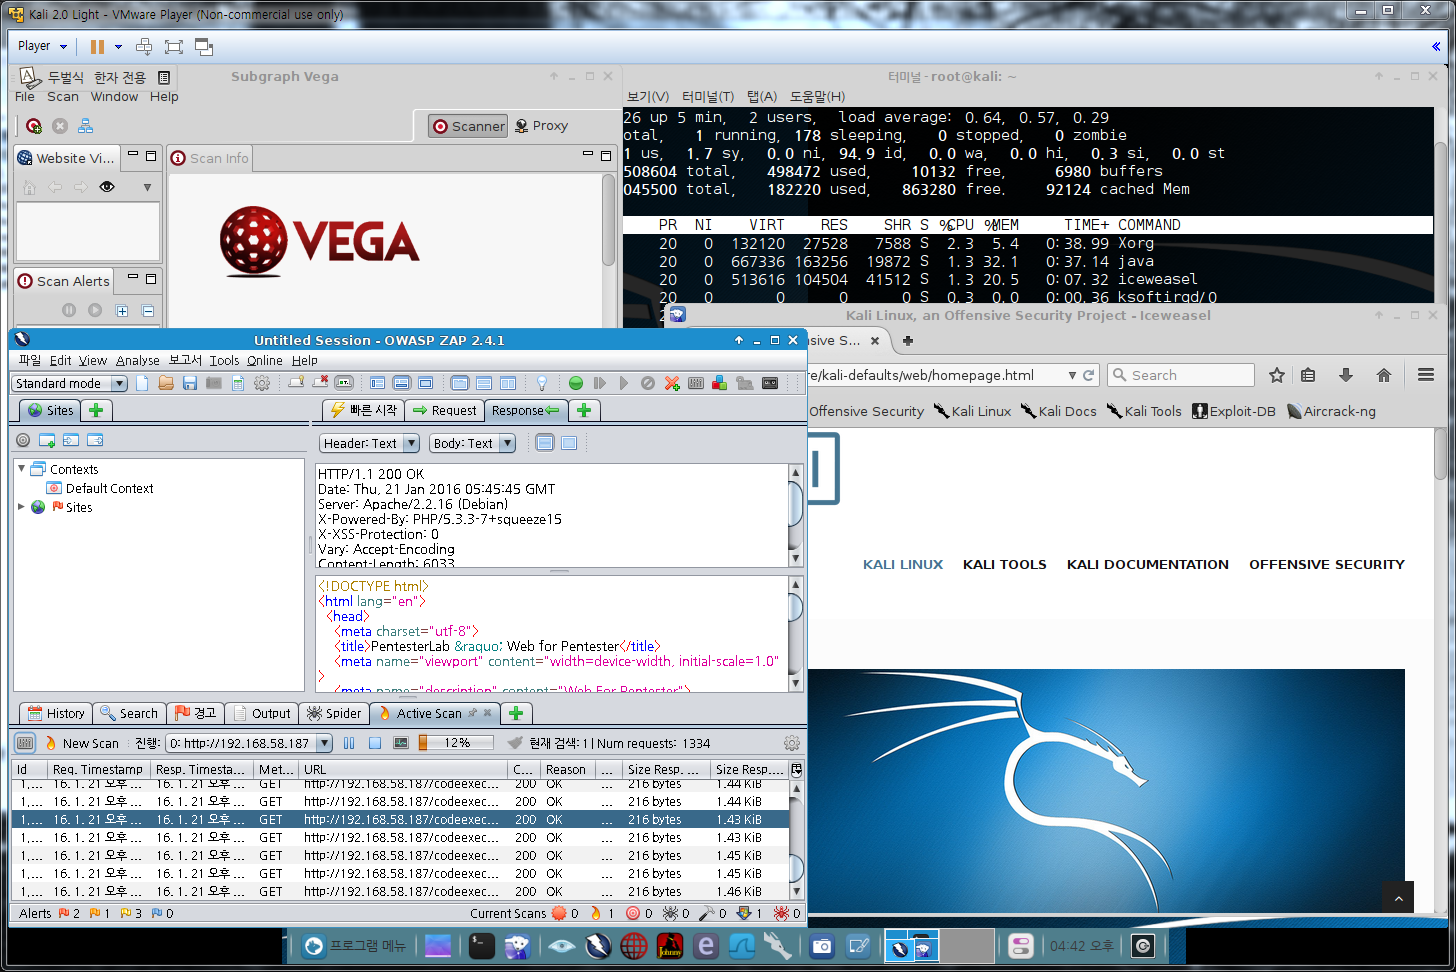
Task: Open the Body: Text view dropdown
Action: pos(472,443)
